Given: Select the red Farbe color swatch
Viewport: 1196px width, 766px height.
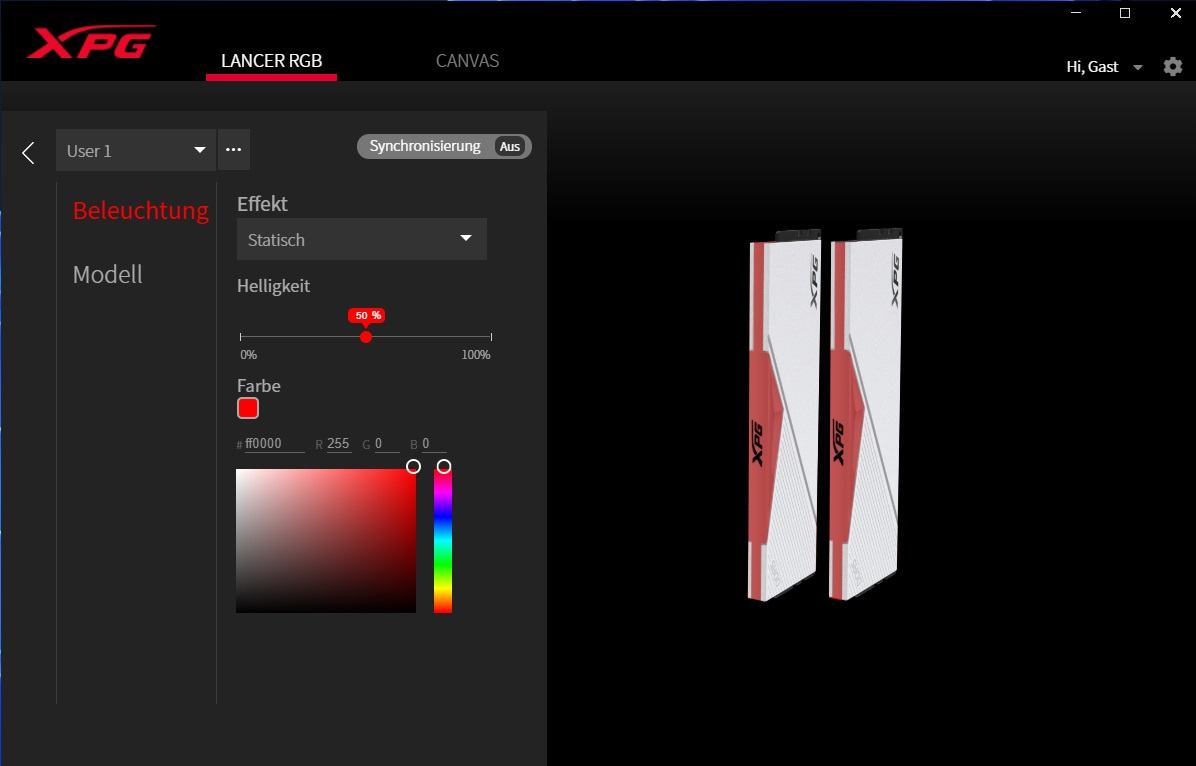Looking at the screenshot, I should coord(248,408).
